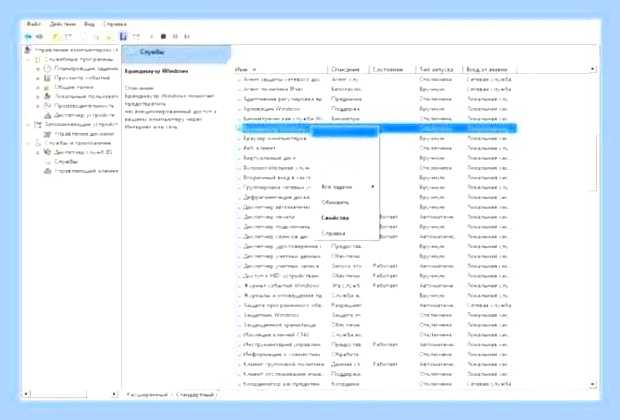The image size is (620, 420).
Task: Click the tree pane scroll-left arrow
Action: pos(26,394)
